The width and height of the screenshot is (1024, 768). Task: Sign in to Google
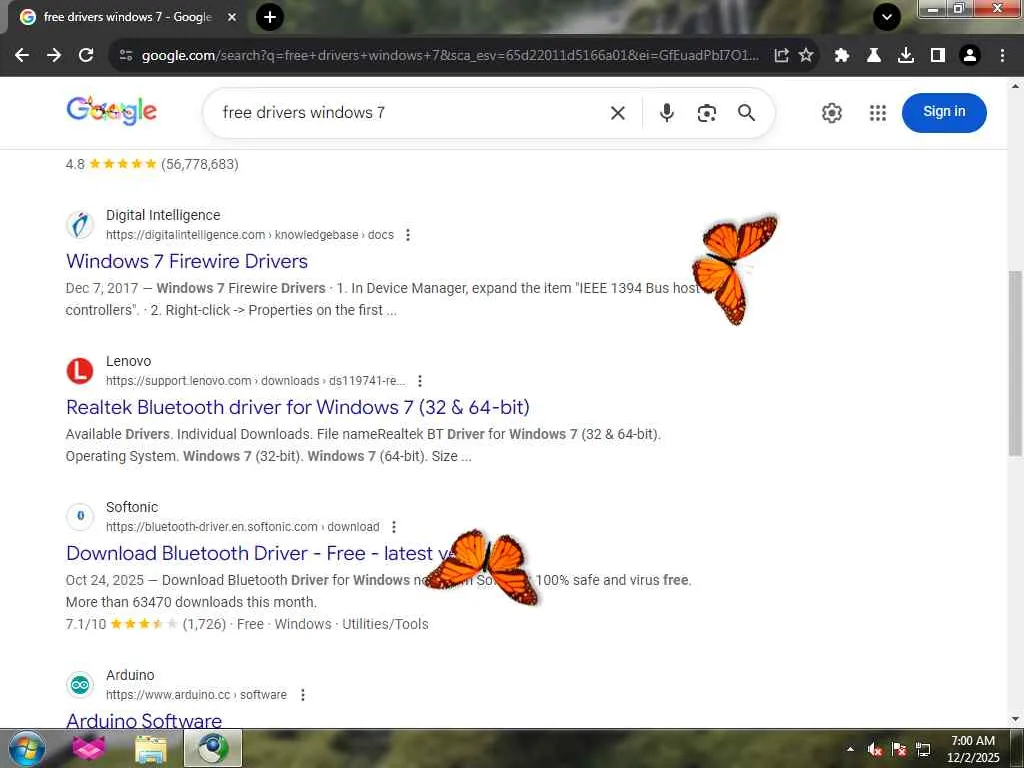pos(944,112)
